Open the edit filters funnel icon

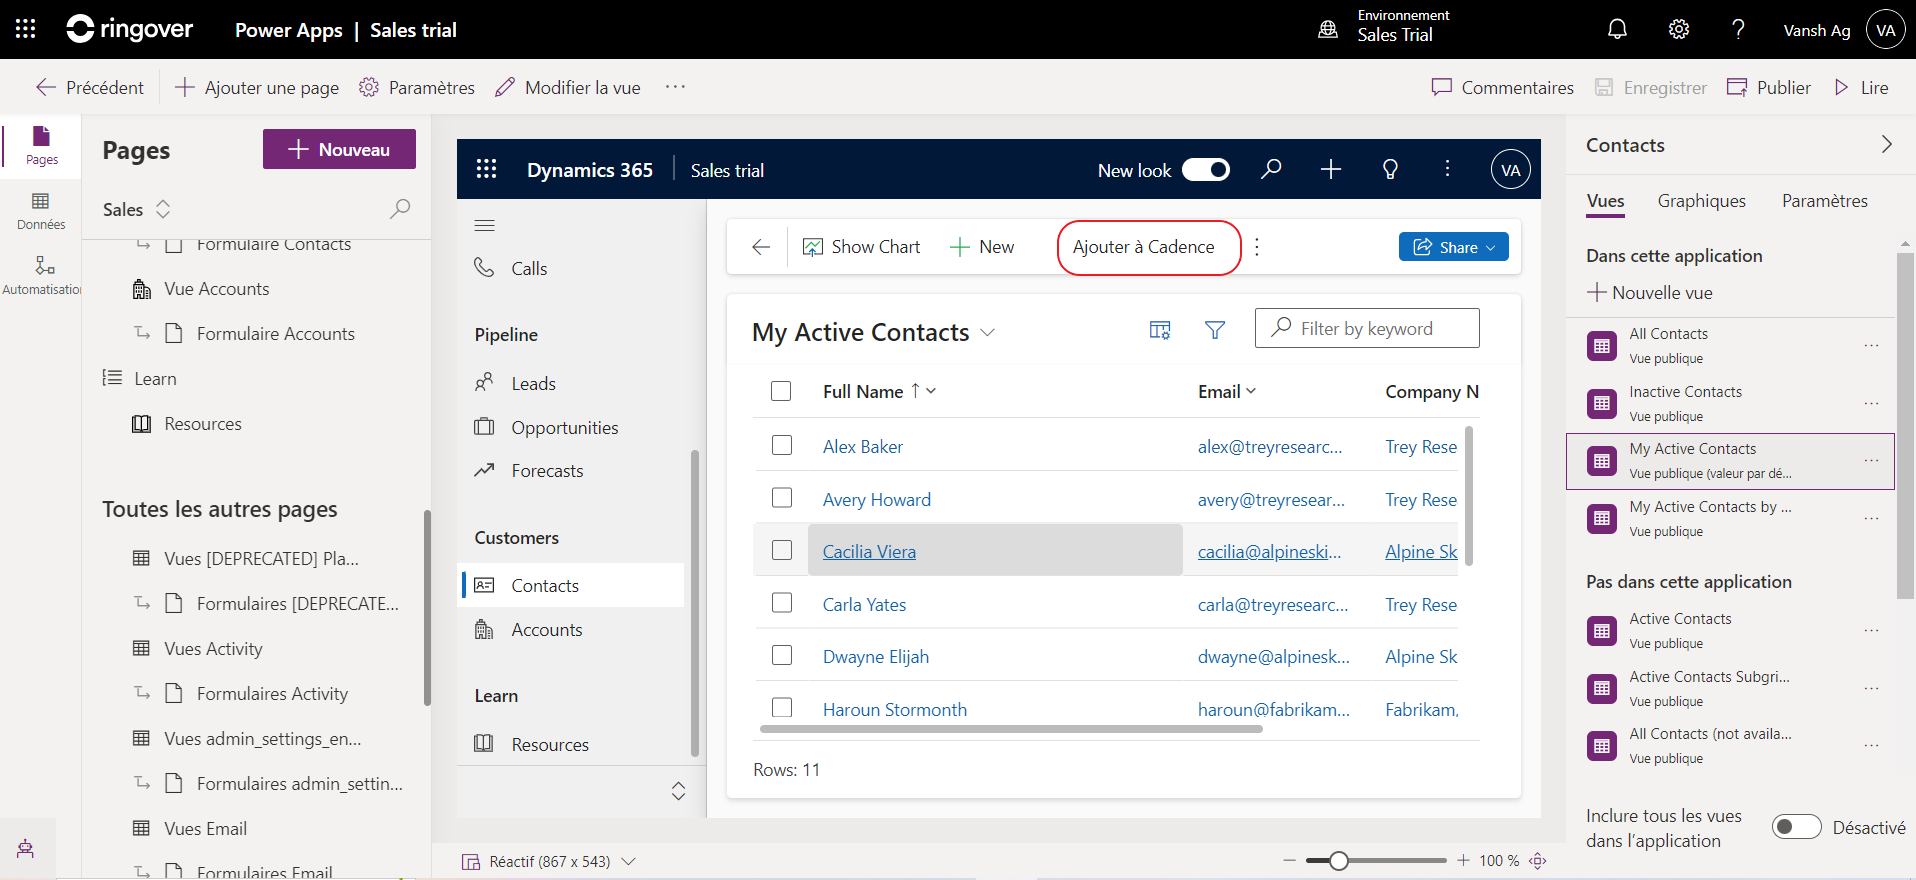click(x=1215, y=330)
